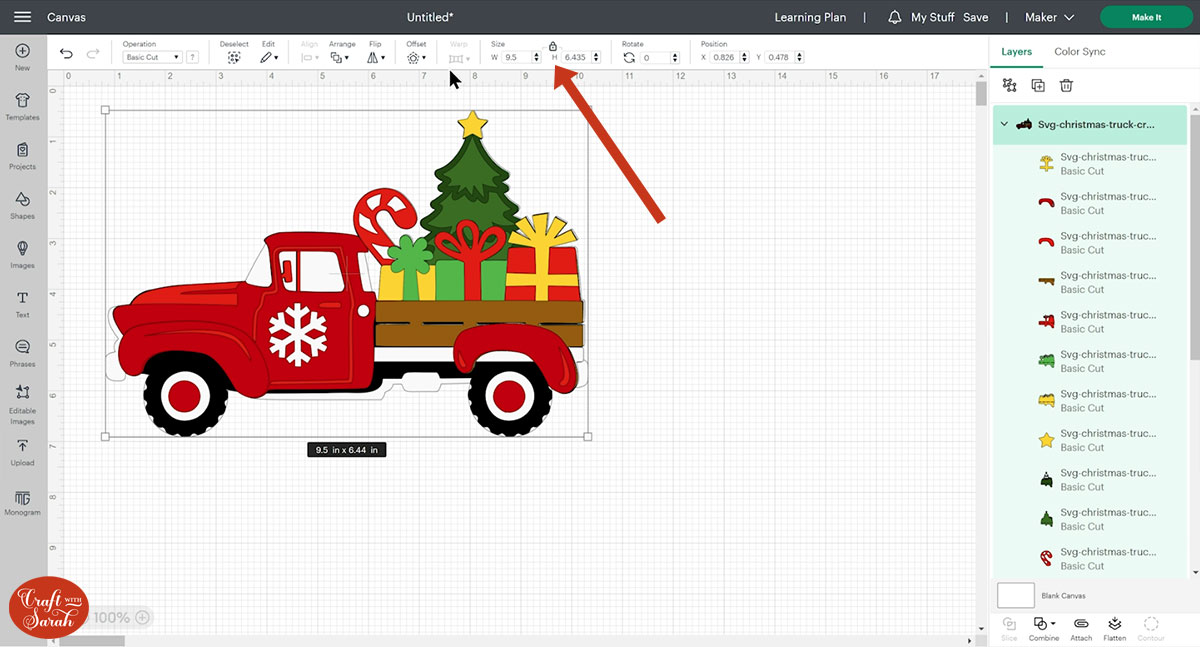The height and width of the screenshot is (647, 1200).
Task: Click the New project icon
Action: (22, 51)
